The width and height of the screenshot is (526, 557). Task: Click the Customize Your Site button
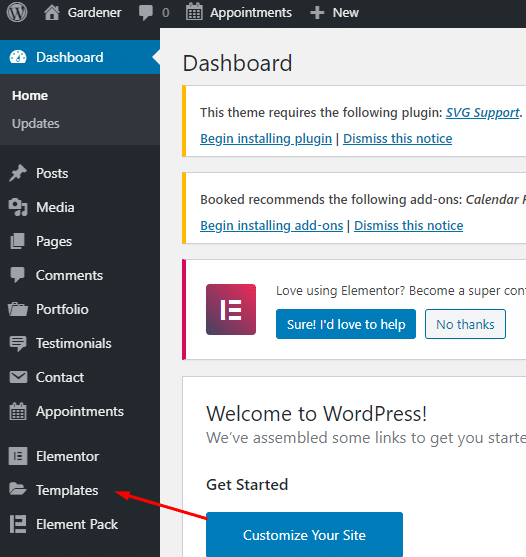(304, 535)
